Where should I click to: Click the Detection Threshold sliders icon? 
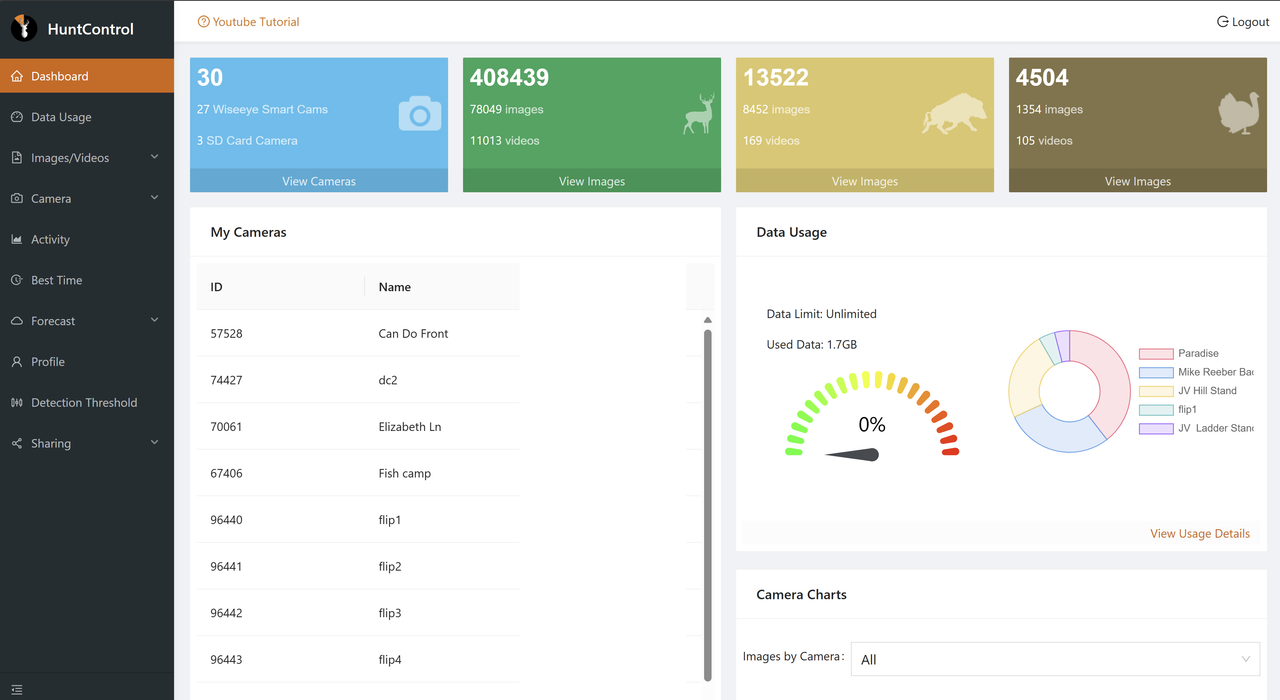(17, 403)
